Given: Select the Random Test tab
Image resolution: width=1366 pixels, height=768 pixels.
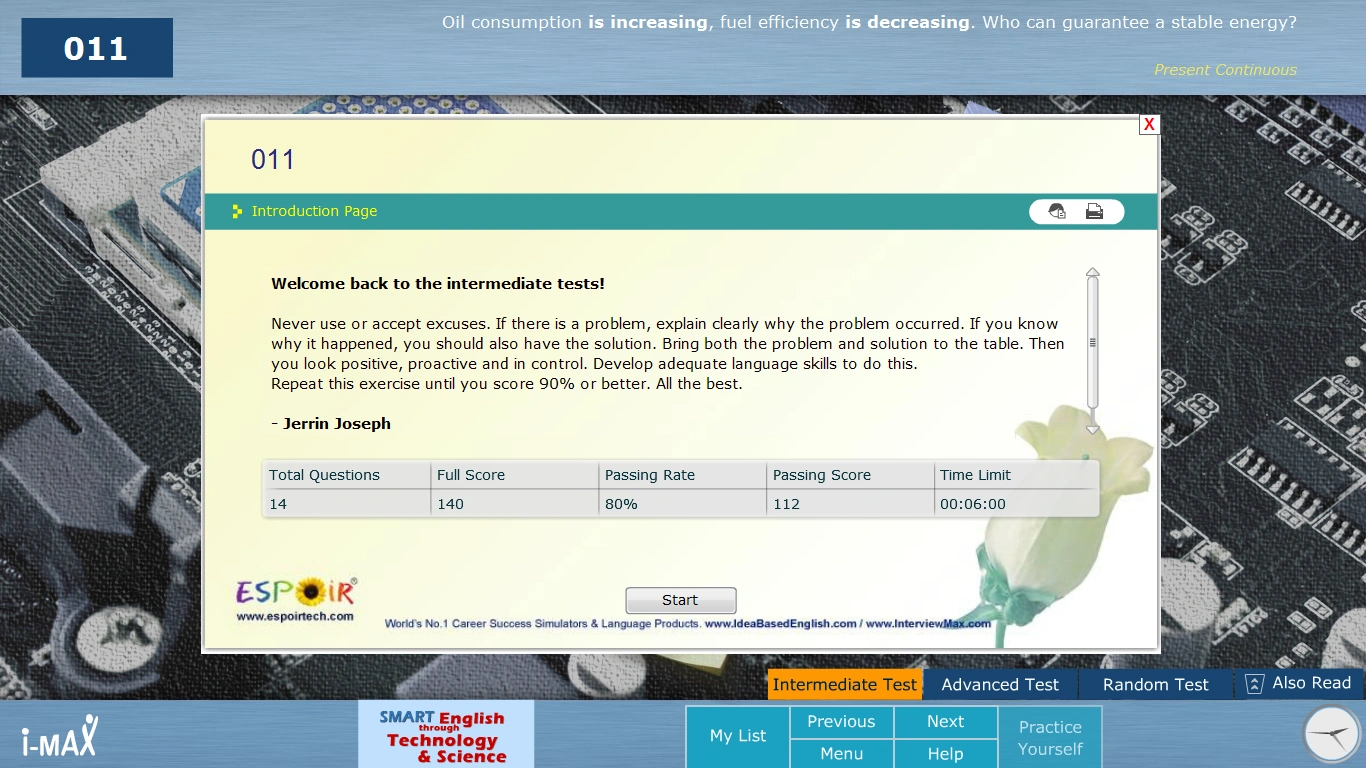Looking at the screenshot, I should [x=1155, y=685].
